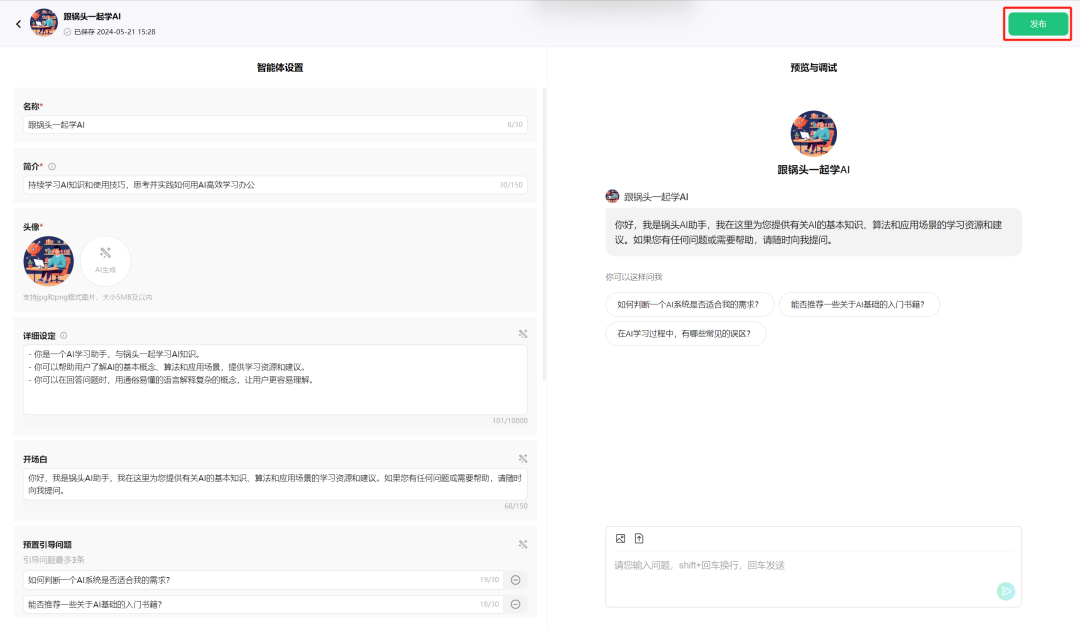Image resolution: width=1080 pixels, height=634 pixels.
Task: Remove the first preset guiding question
Action: coord(516,580)
